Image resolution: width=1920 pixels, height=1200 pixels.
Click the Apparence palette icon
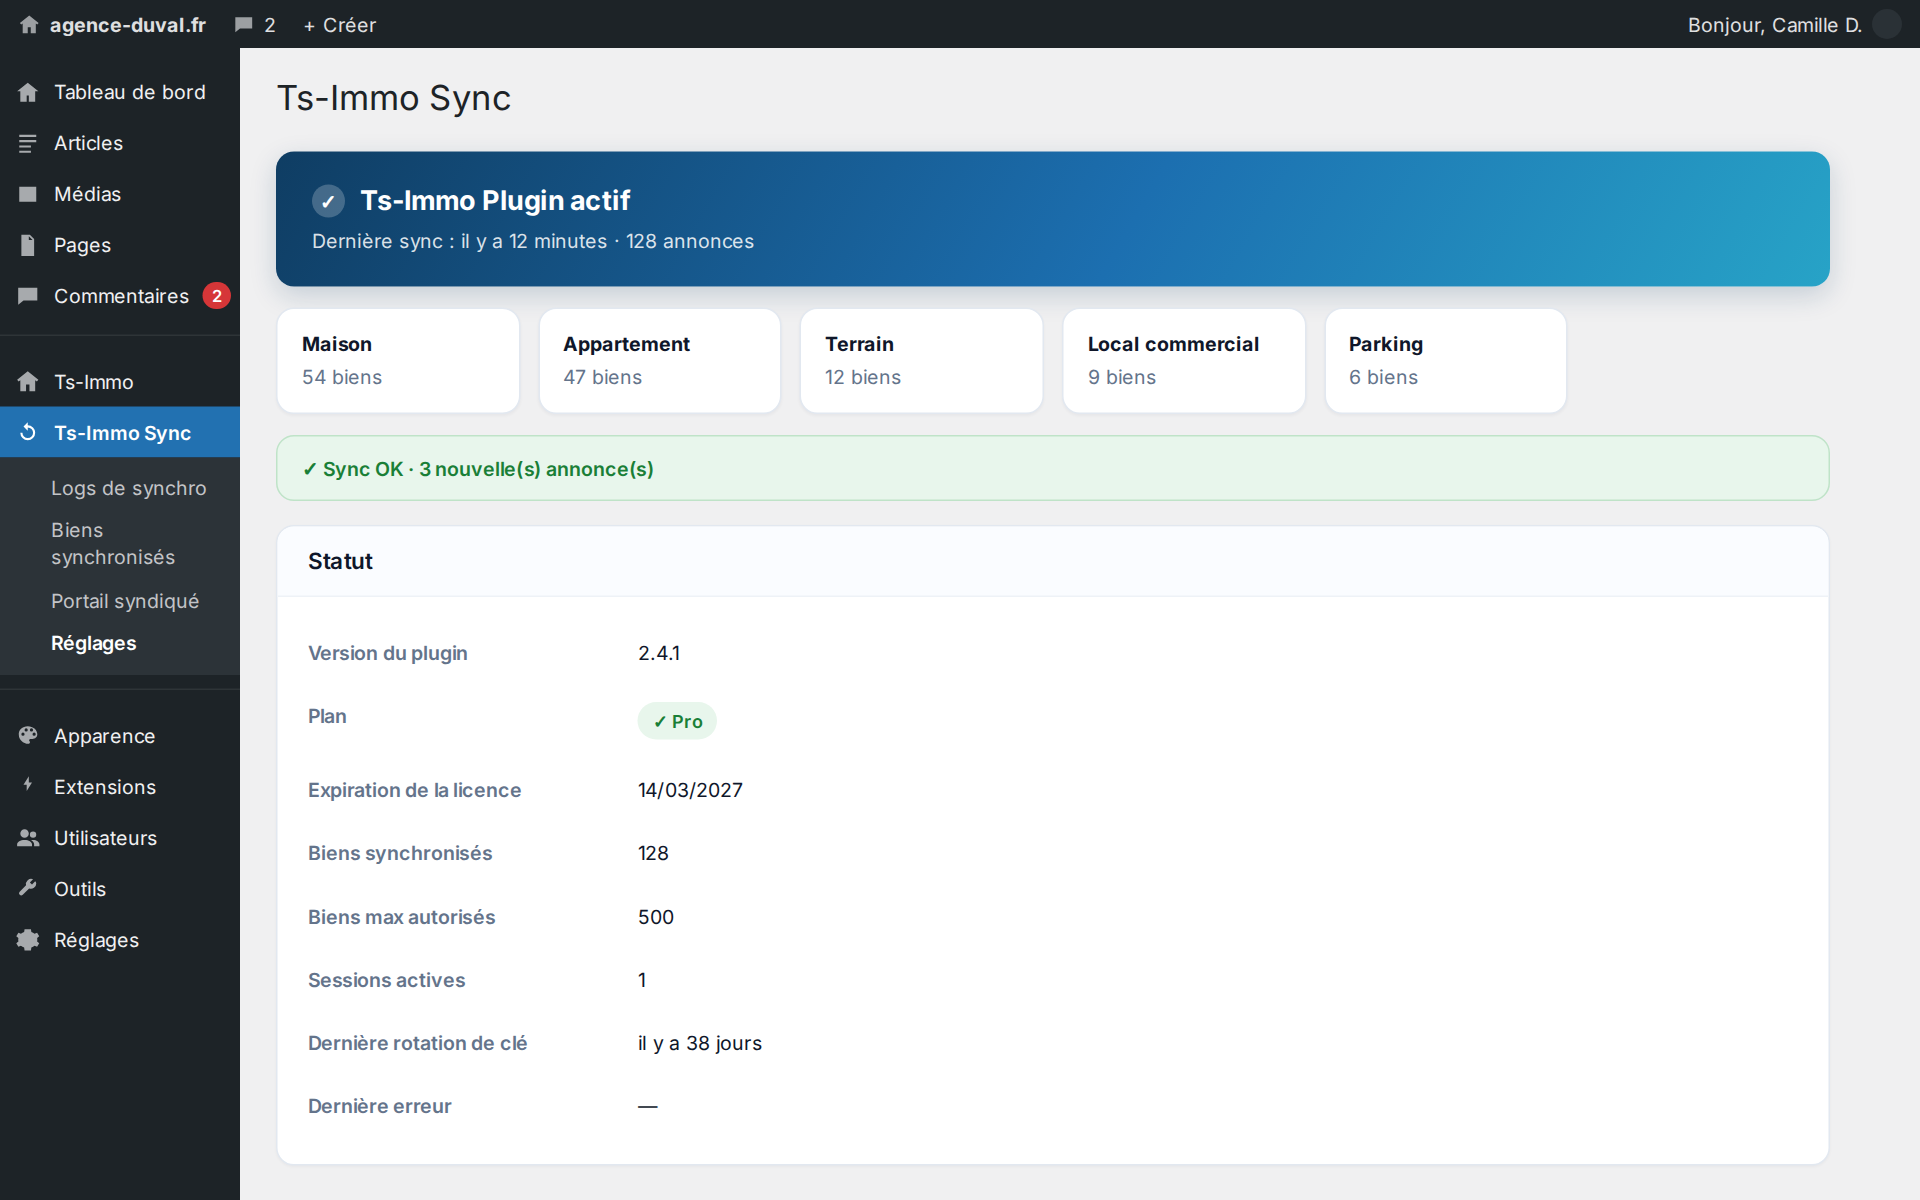(28, 736)
